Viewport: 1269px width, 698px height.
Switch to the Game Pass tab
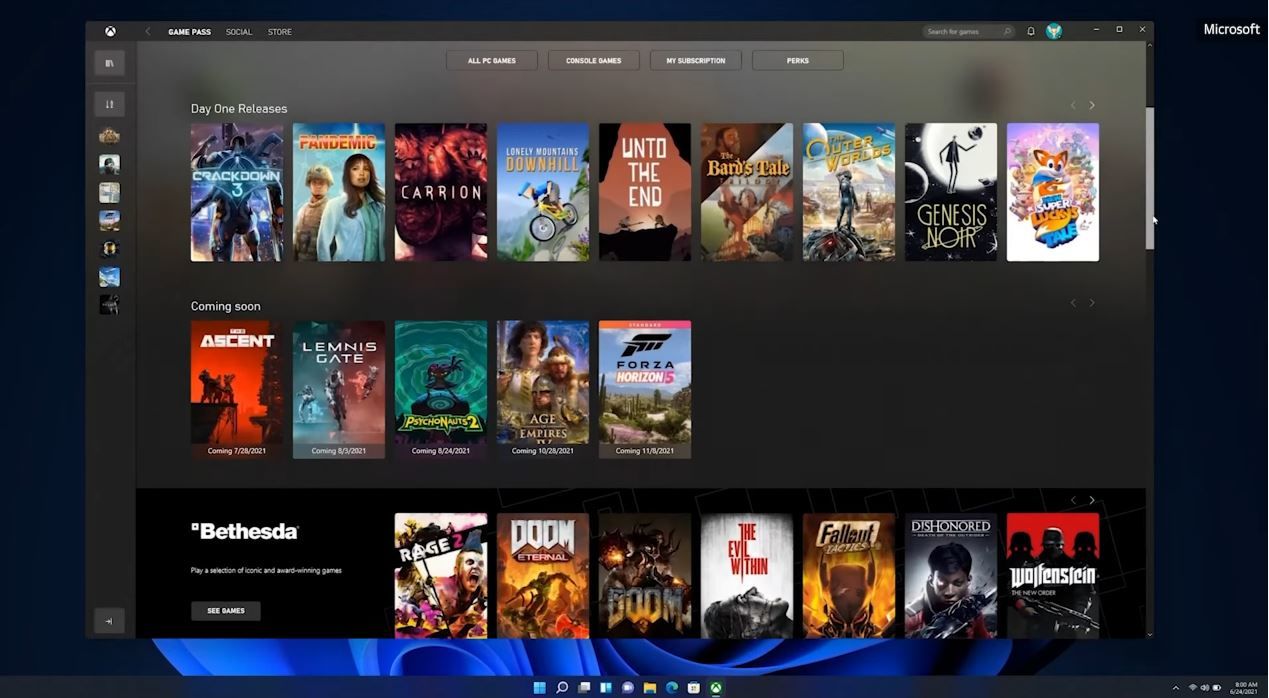pos(189,32)
